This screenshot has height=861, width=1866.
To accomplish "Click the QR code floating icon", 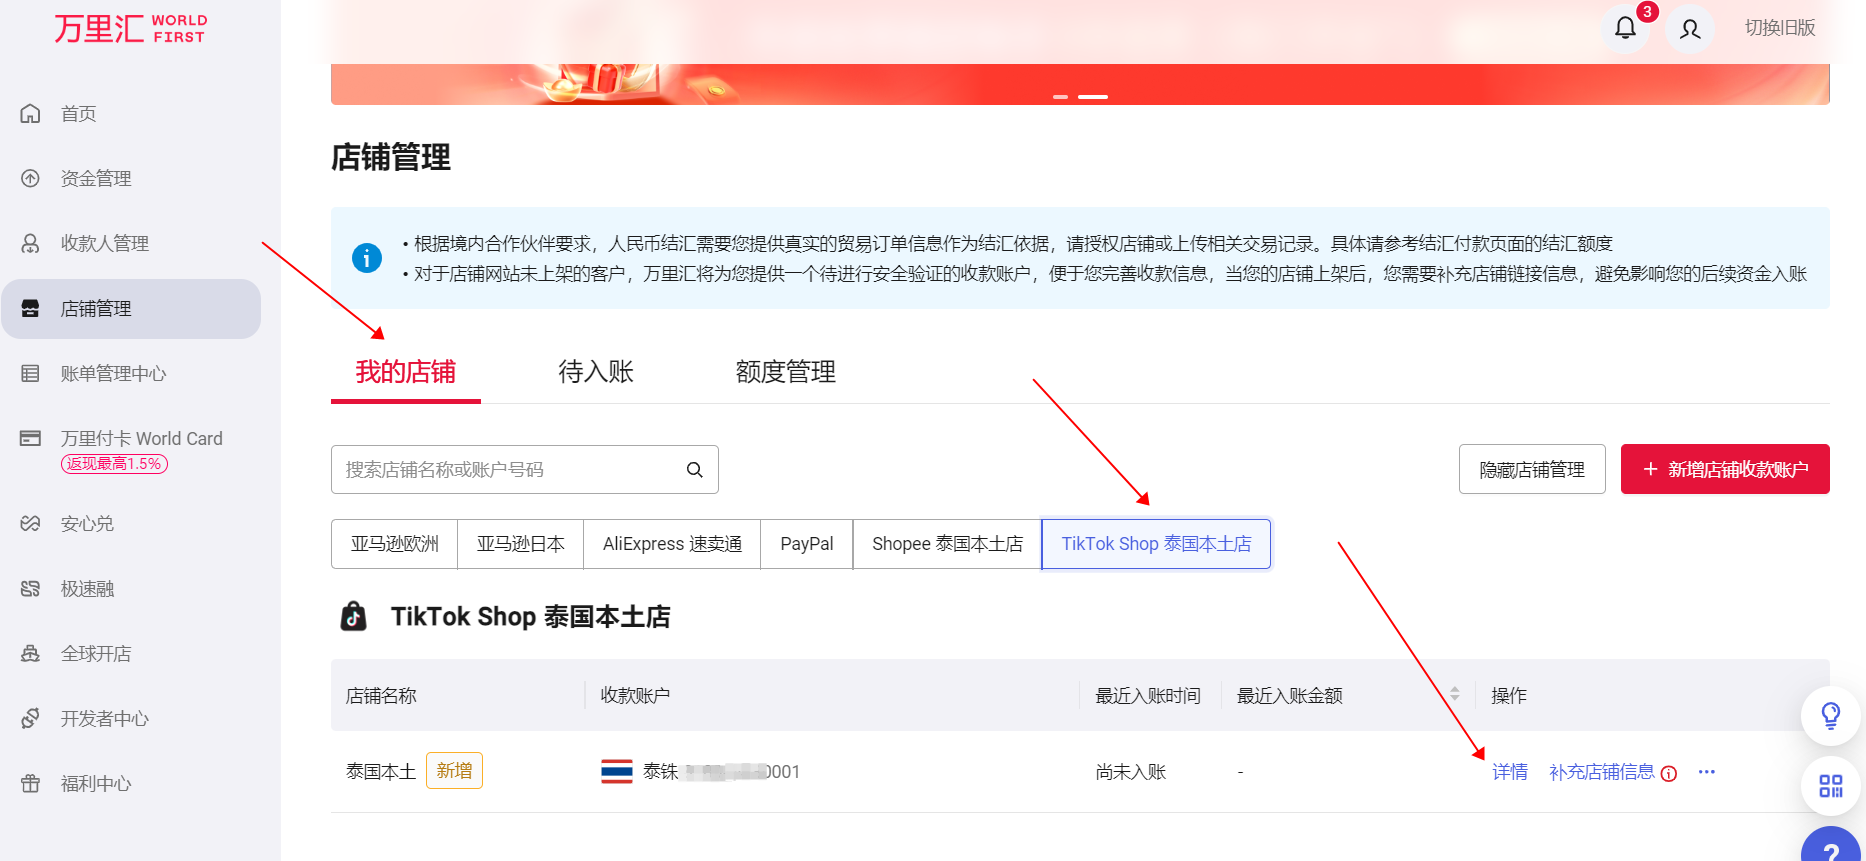I will point(1831,786).
